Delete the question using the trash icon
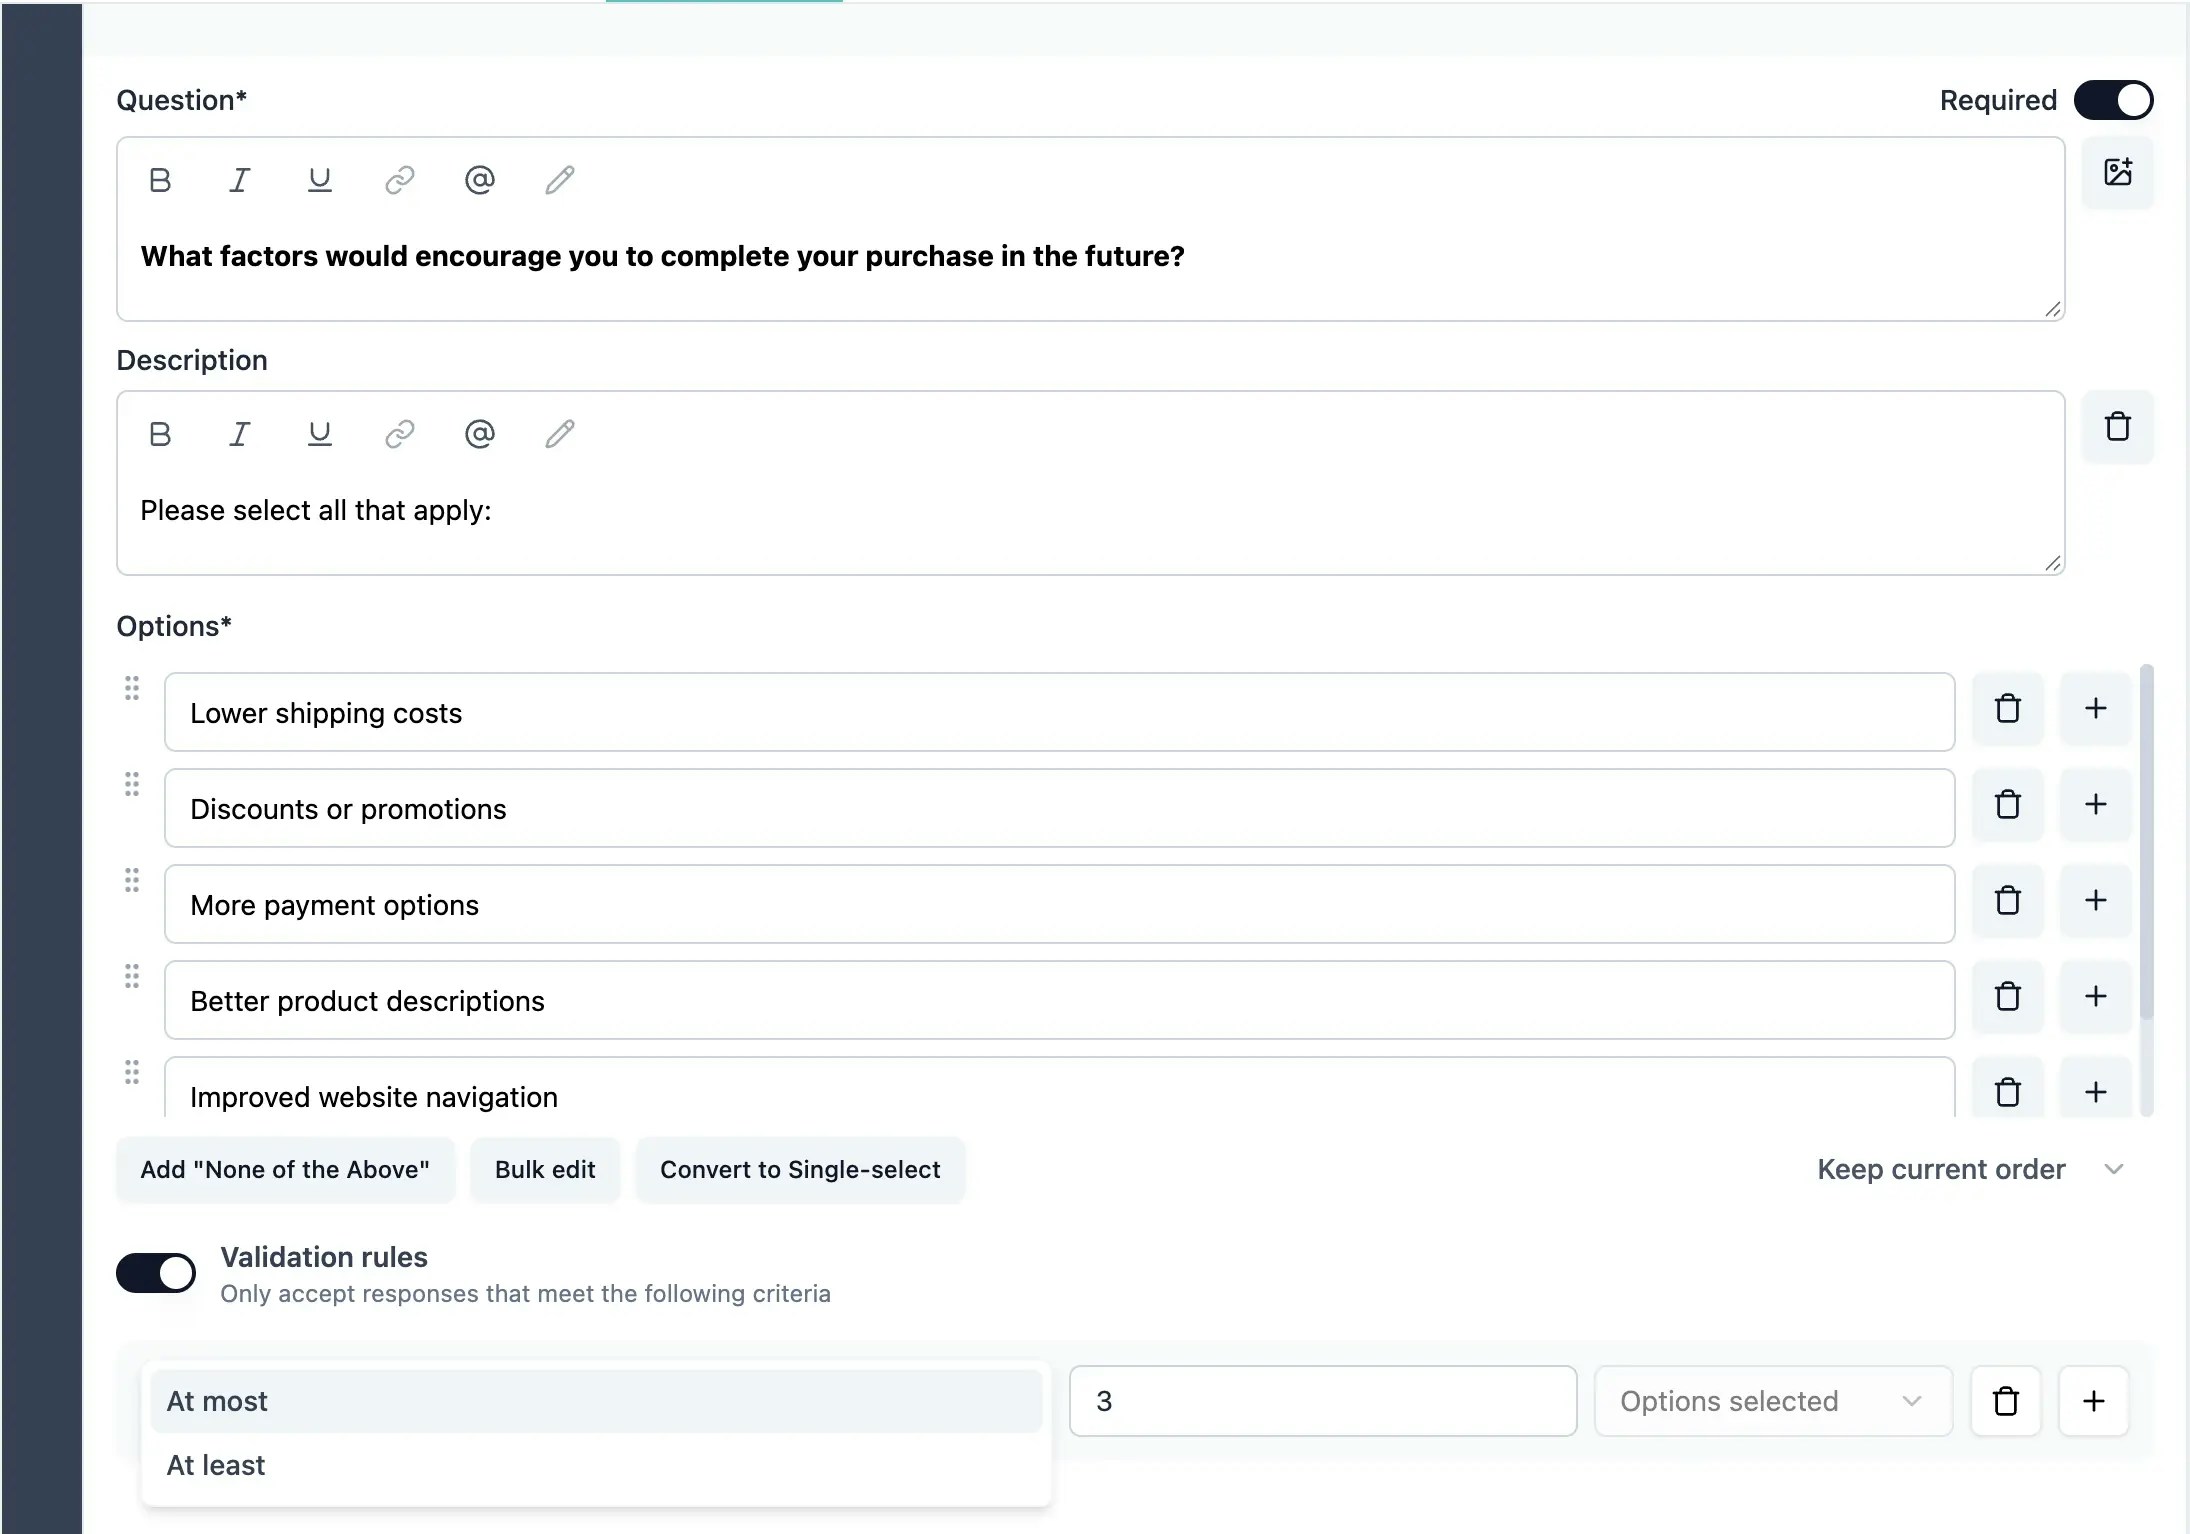The height and width of the screenshot is (1534, 2190). [x=2118, y=427]
